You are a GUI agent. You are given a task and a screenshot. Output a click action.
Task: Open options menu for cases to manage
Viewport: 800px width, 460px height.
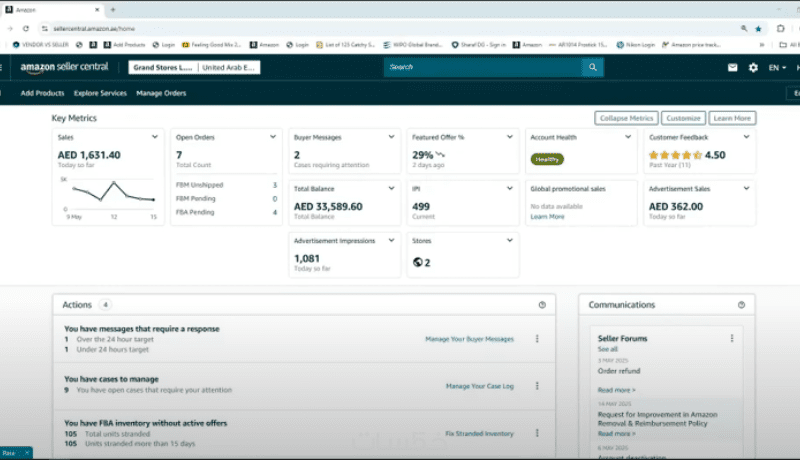pyautogui.click(x=537, y=386)
